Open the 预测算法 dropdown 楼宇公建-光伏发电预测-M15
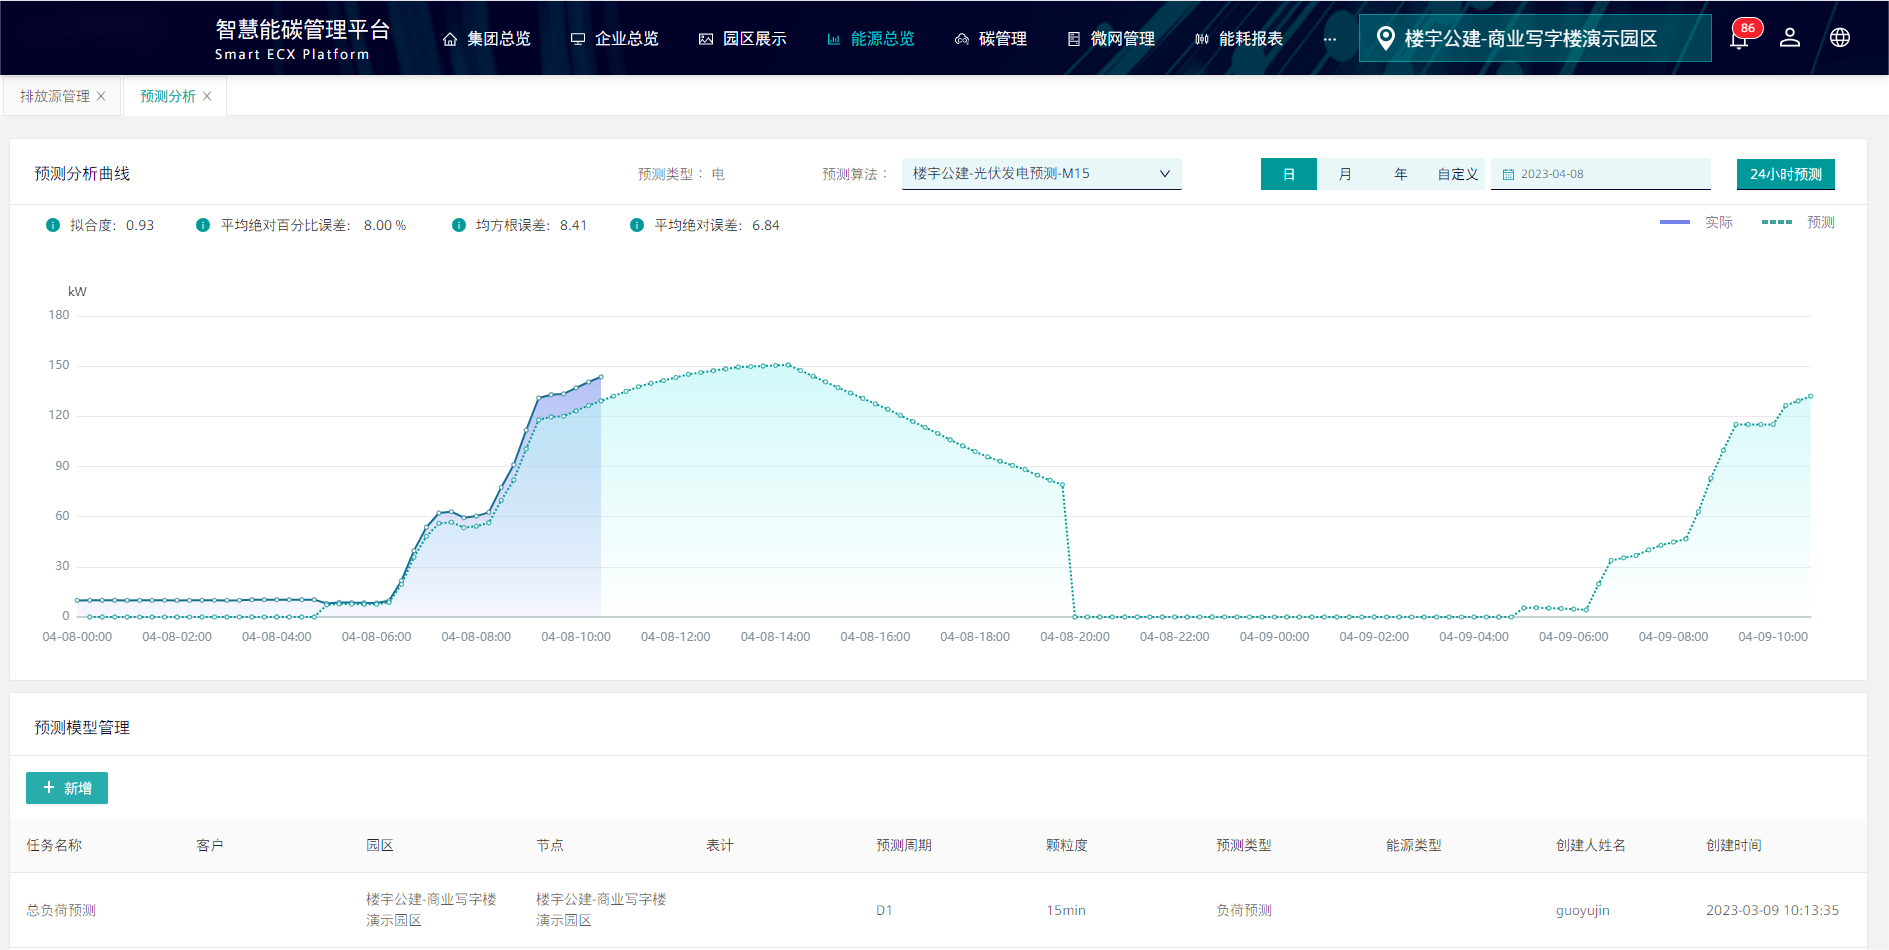The width and height of the screenshot is (1889, 950). tap(1042, 174)
